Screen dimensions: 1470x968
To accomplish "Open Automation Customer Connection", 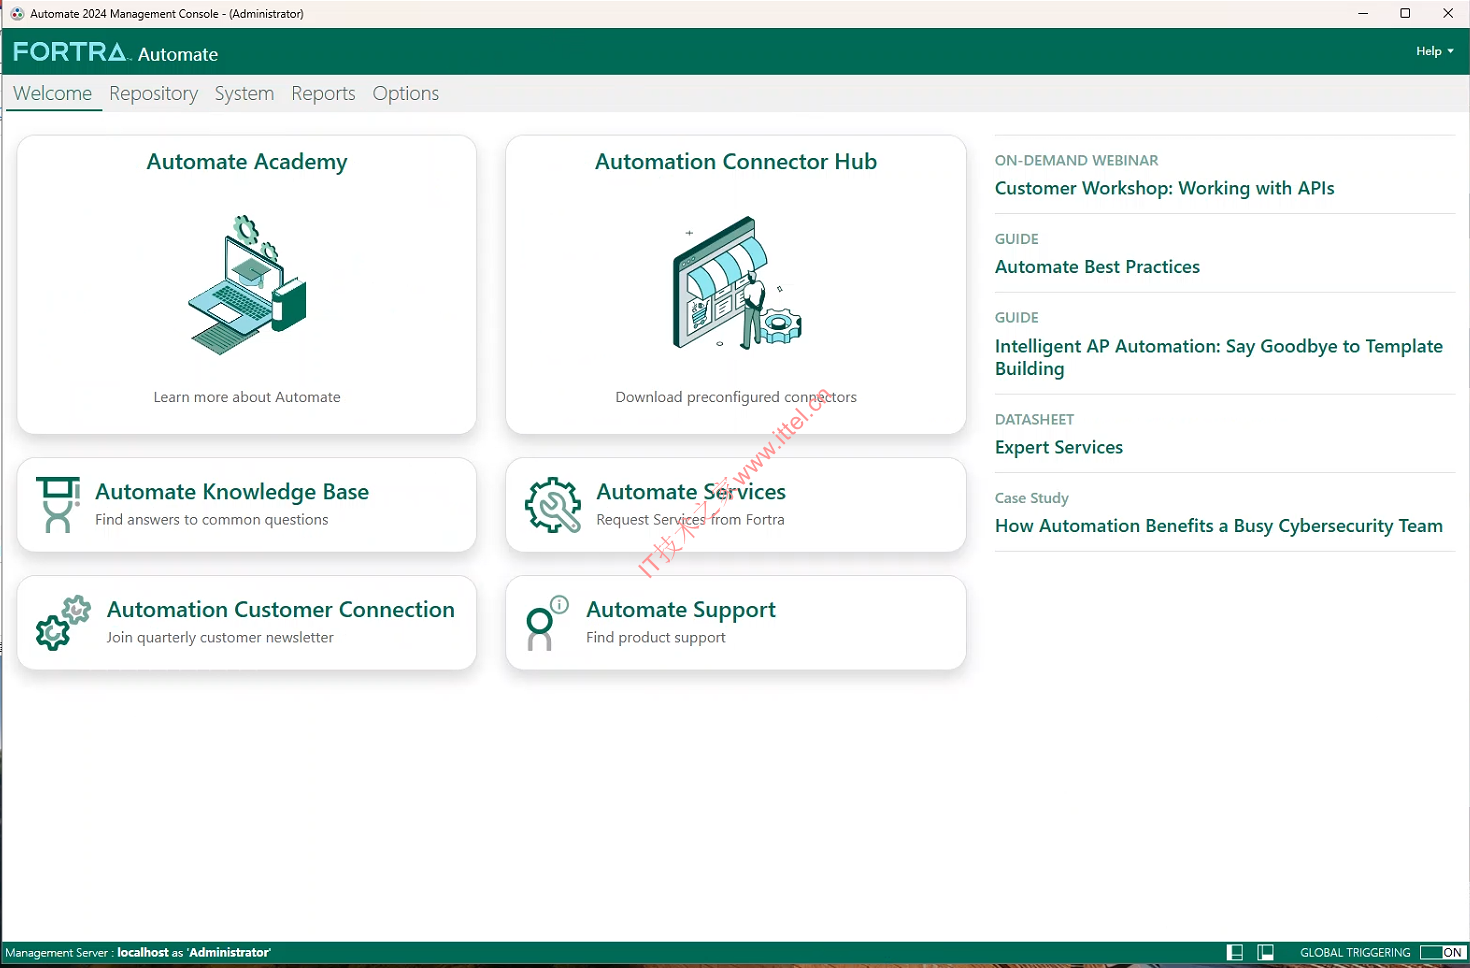I will 281,610.
